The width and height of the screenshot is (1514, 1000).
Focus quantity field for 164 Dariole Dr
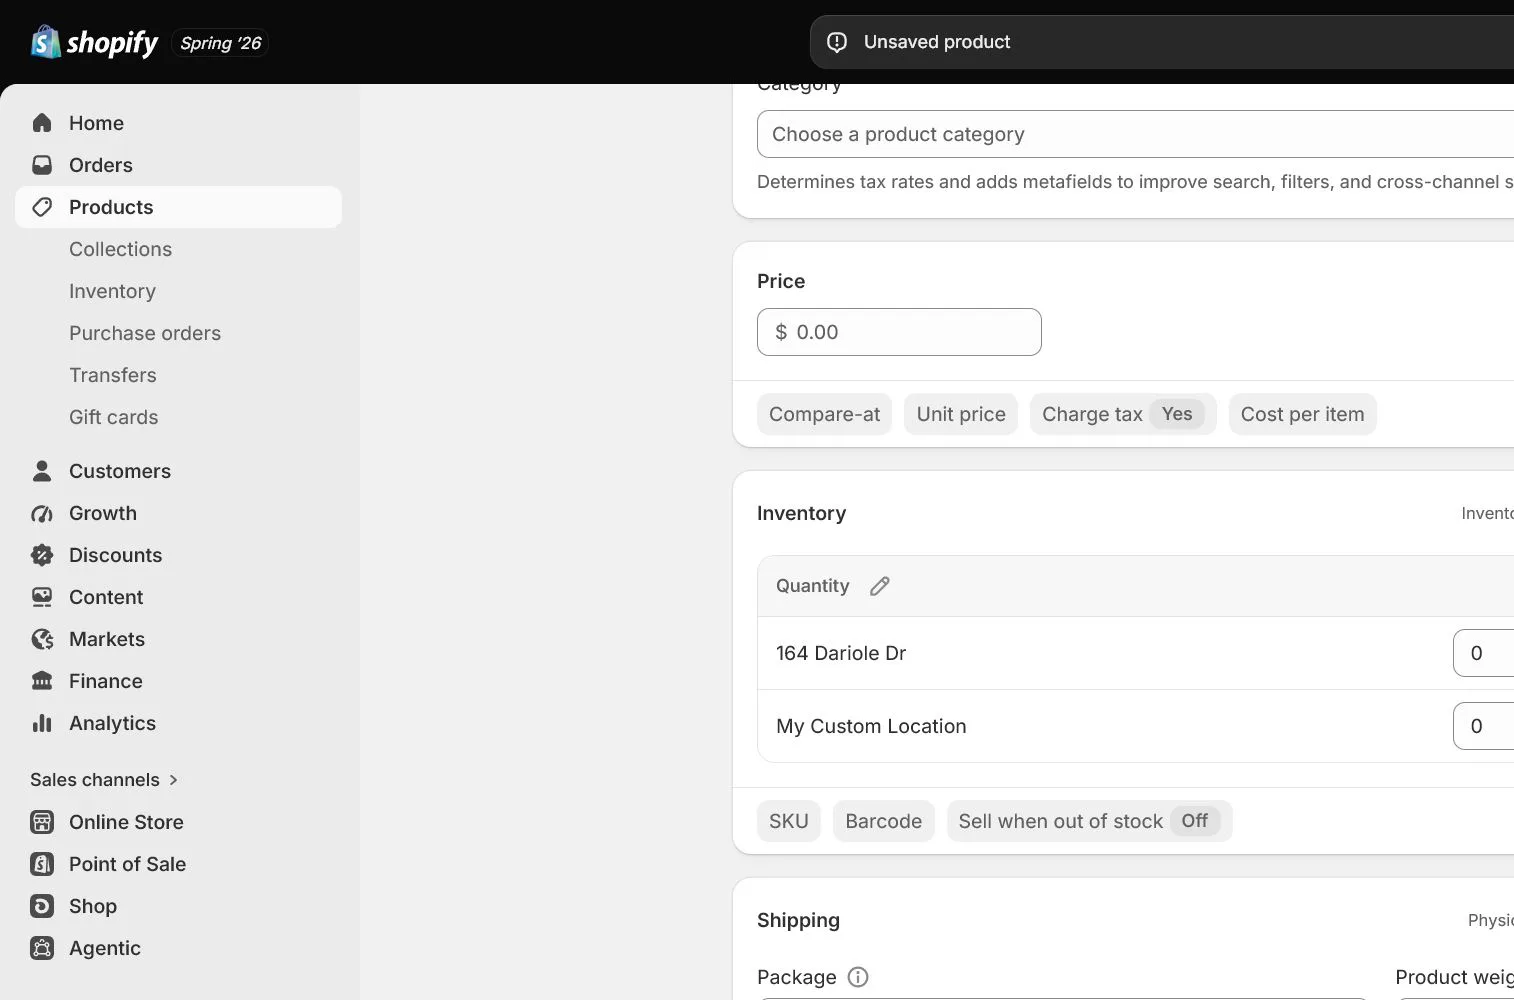(1483, 653)
